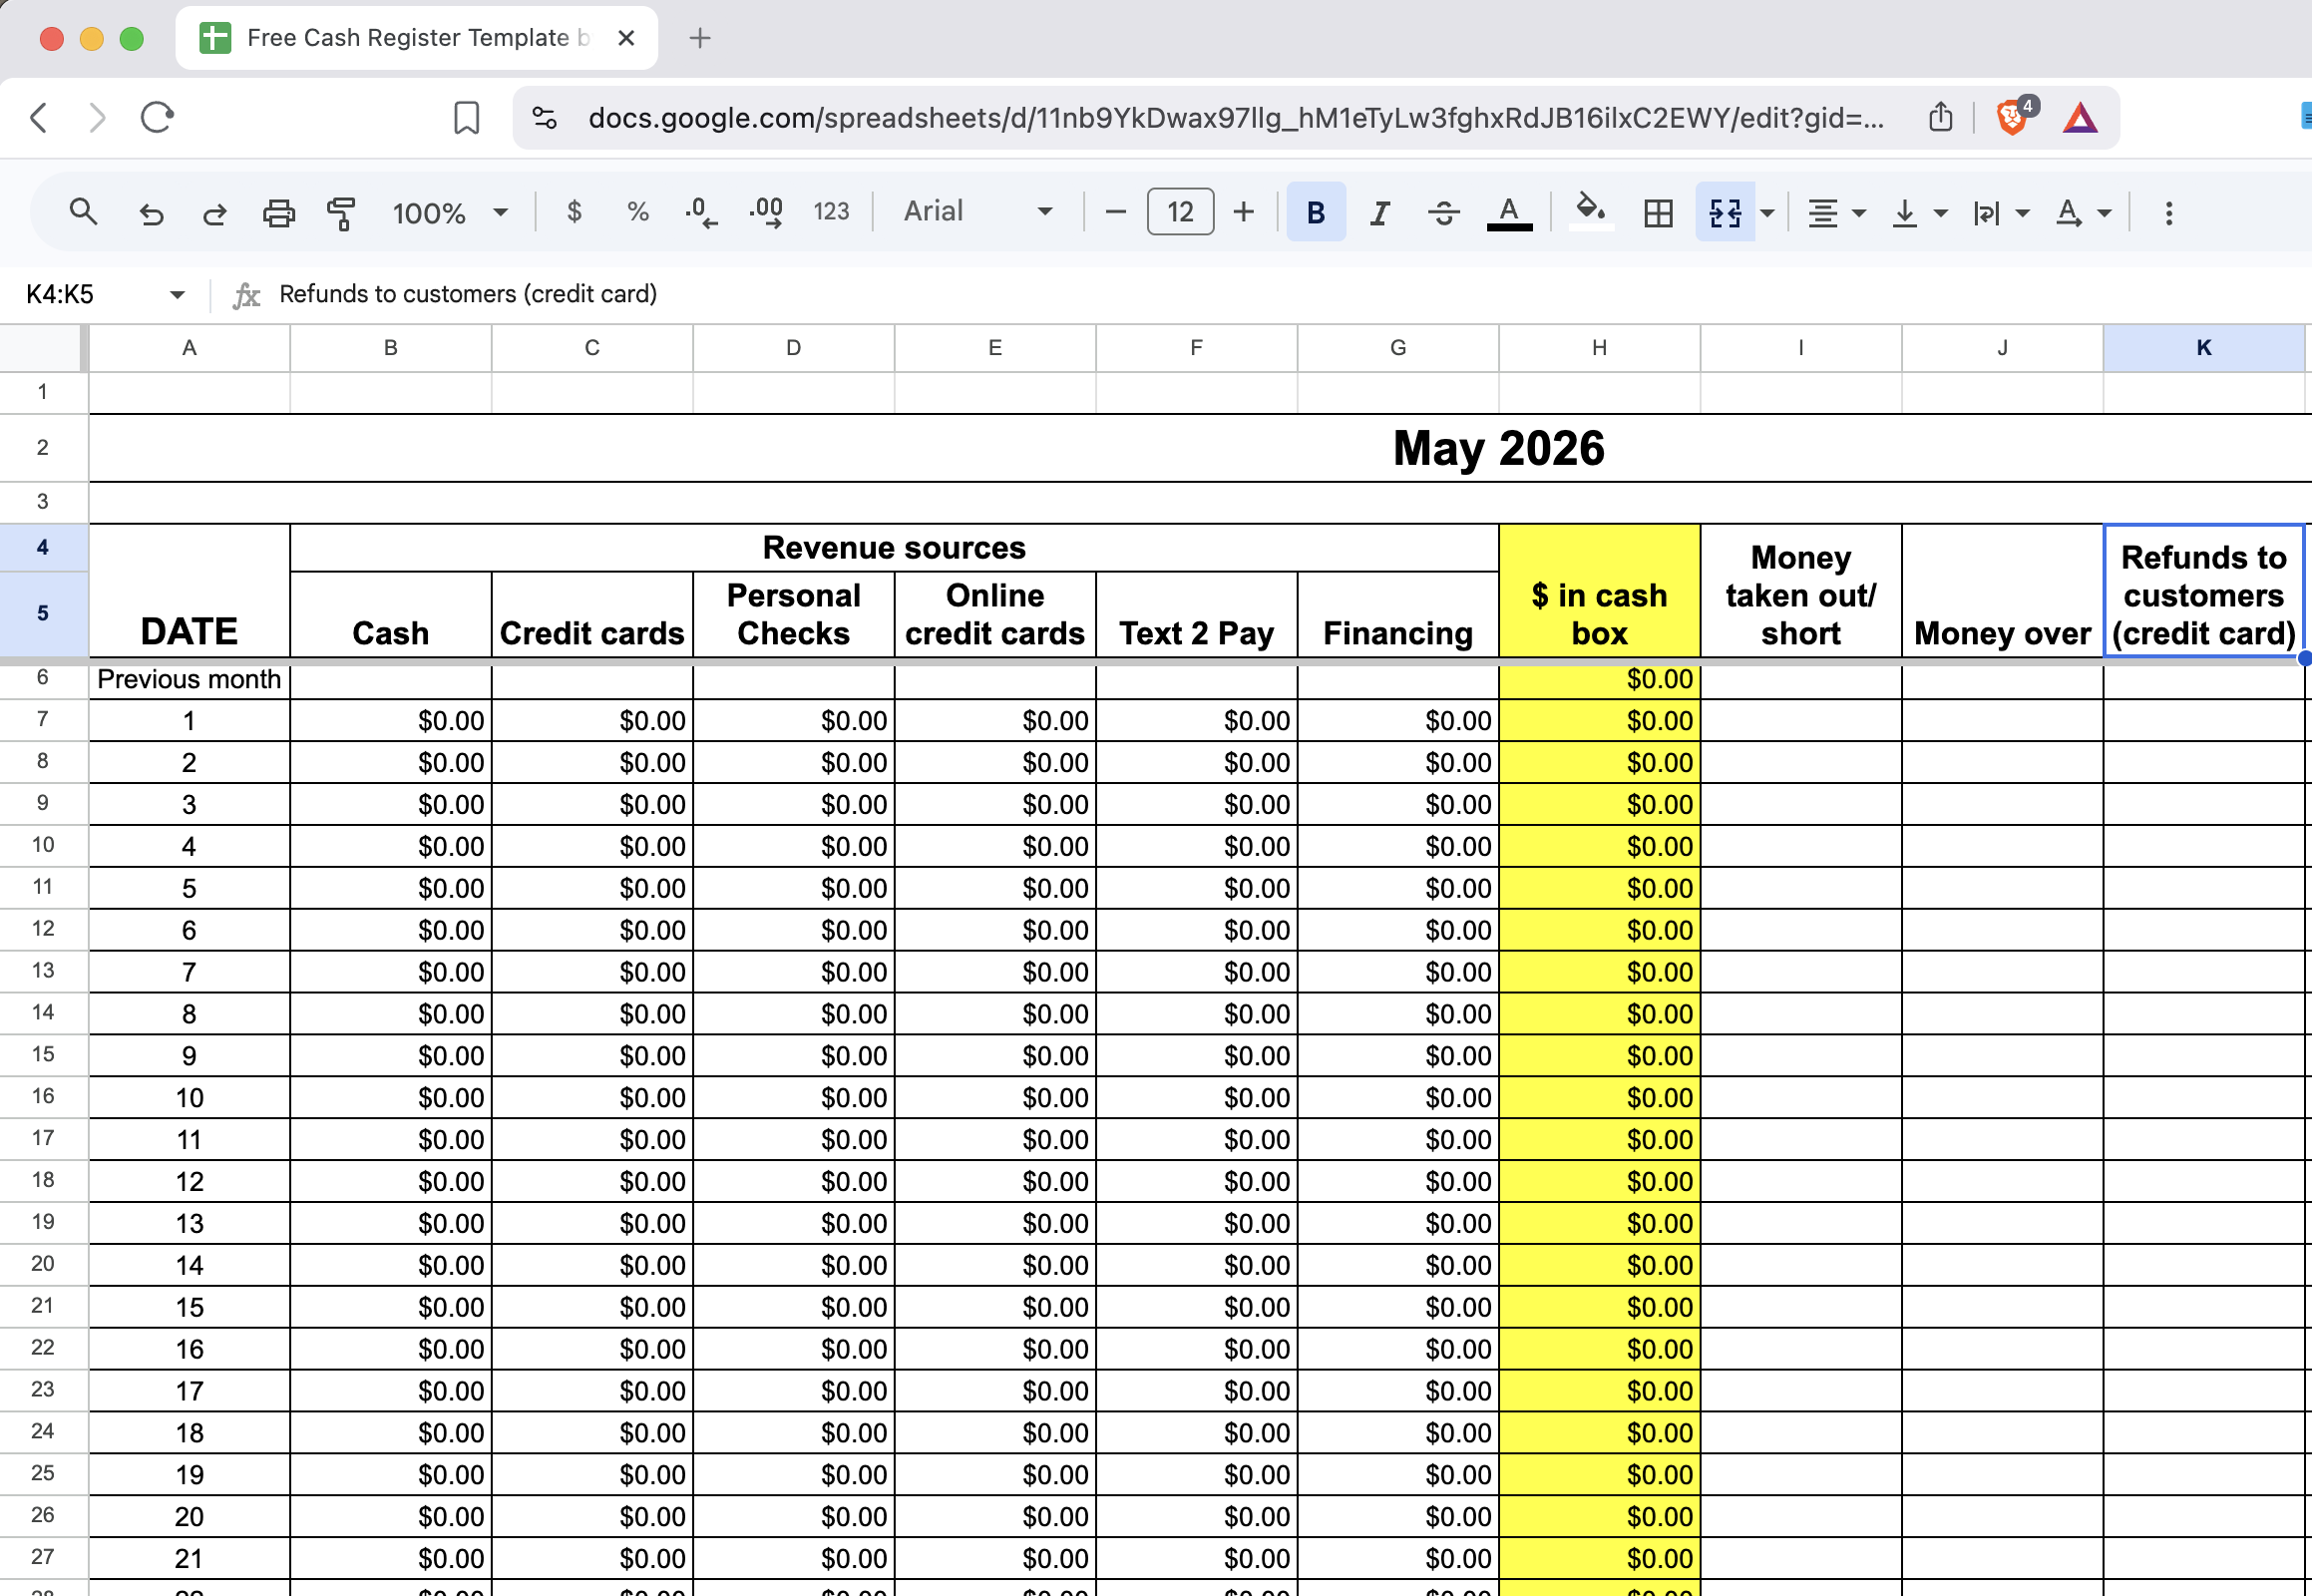Click the address bar URL
Screen dimensions: 2312x1596
click(x=1235, y=118)
